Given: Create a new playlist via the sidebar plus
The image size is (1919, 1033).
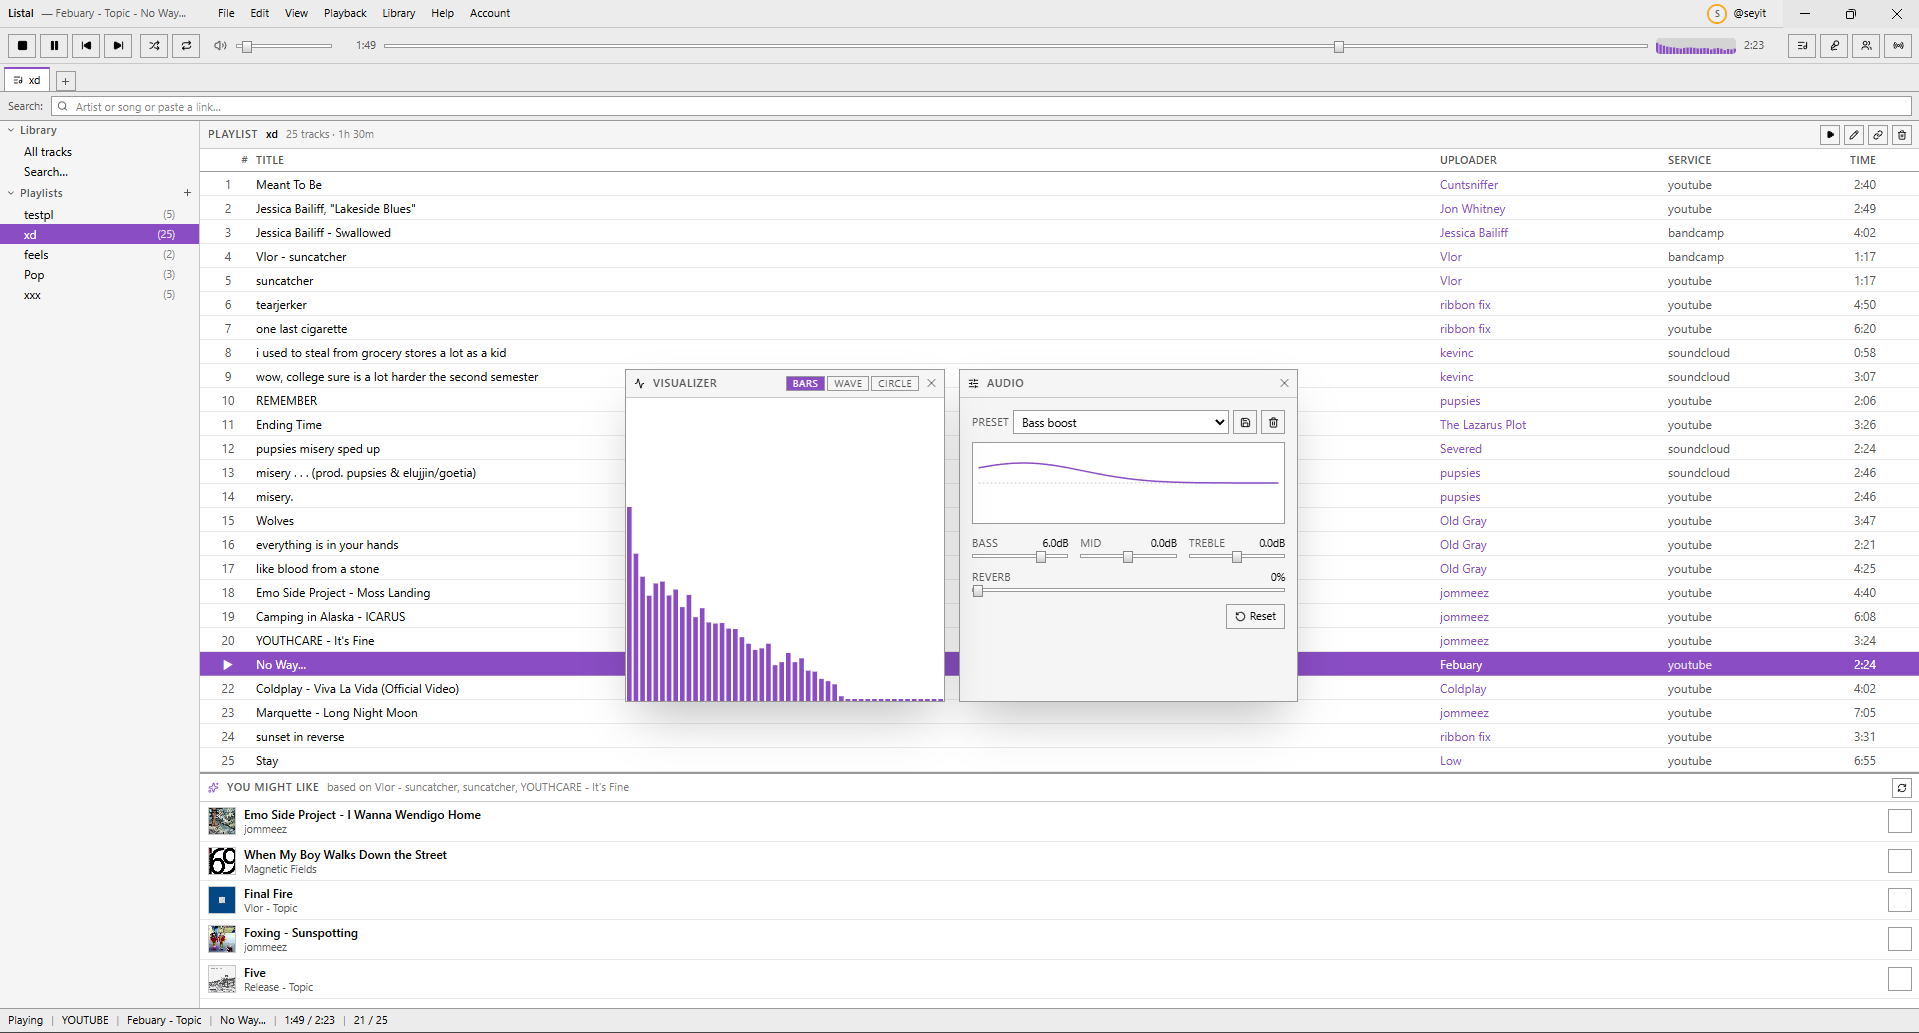Looking at the screenshot, I should 187,193.
